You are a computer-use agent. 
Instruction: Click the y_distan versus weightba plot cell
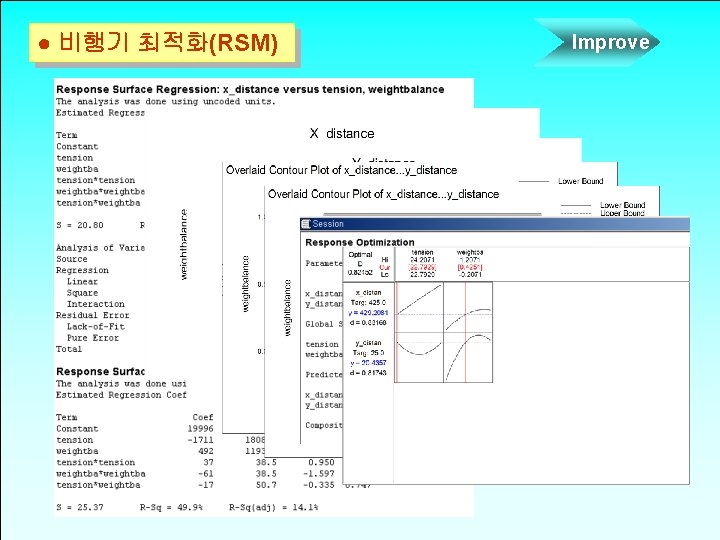pyautogui.click(x=468, y=357)
